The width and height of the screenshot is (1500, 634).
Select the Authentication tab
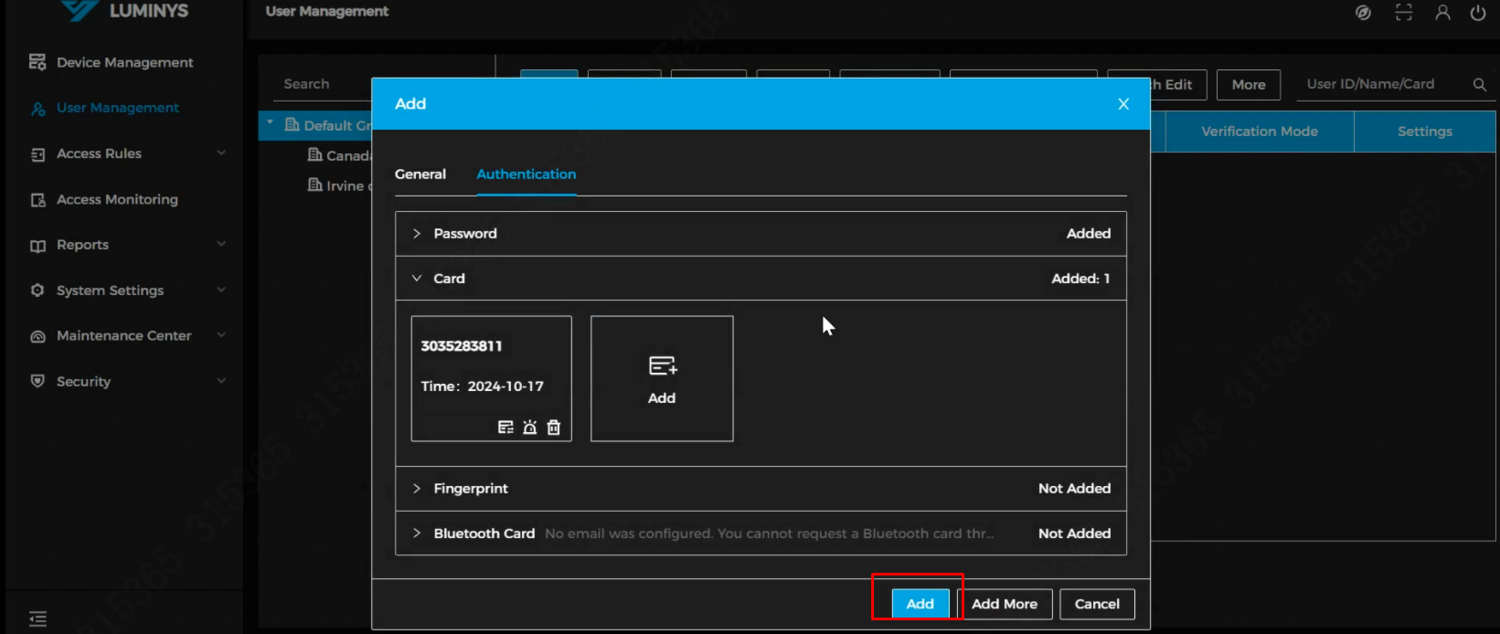(526, 174)
